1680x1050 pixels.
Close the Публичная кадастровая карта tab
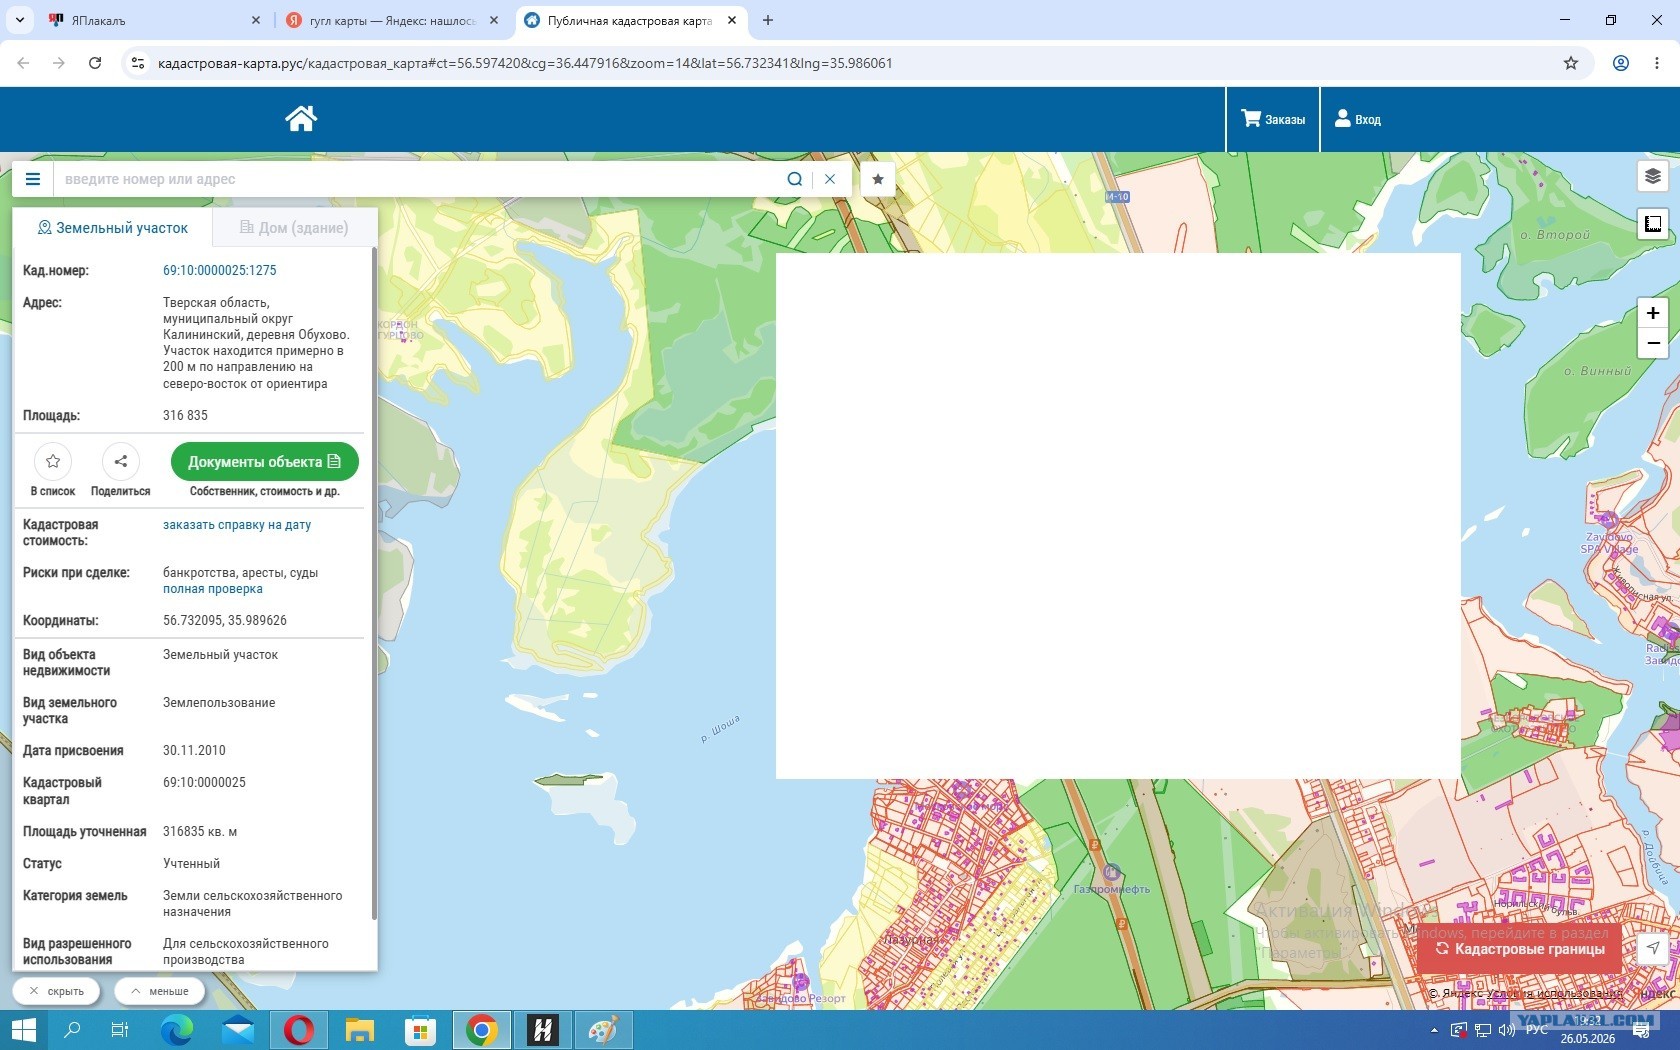[x=732, y=20]
